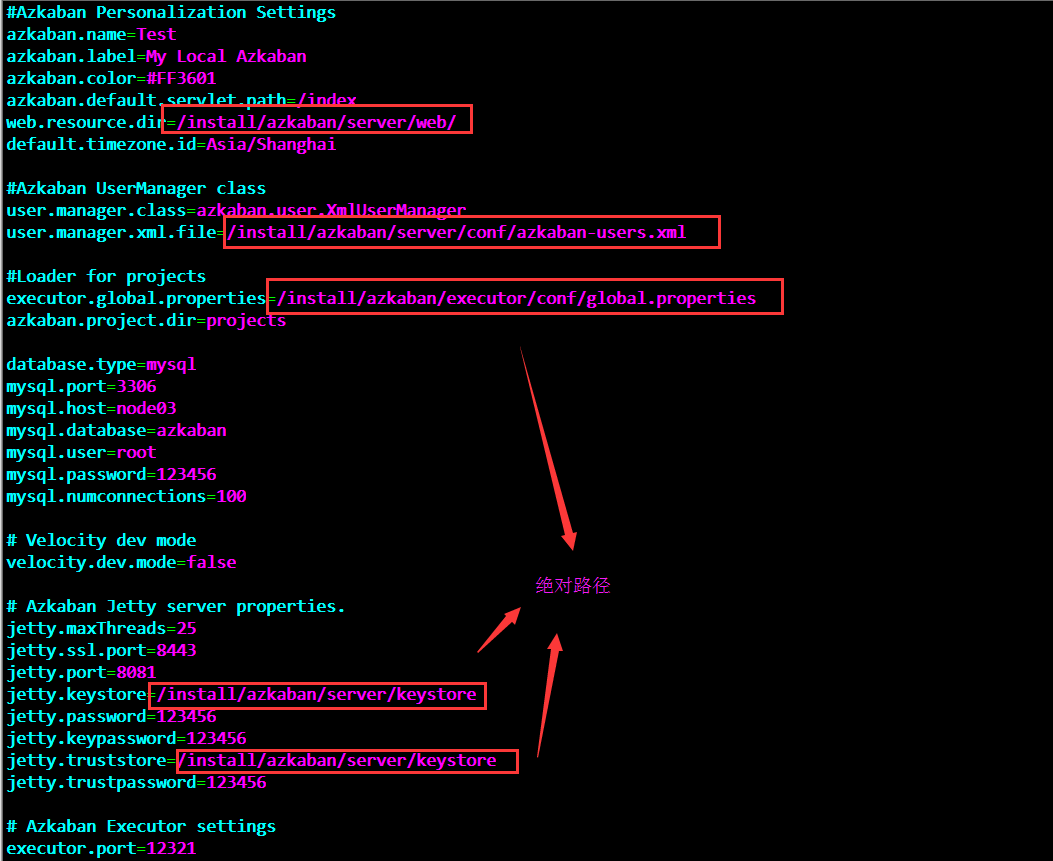Click the "user.manager.xml.file" property line

[x=347, y=232]
